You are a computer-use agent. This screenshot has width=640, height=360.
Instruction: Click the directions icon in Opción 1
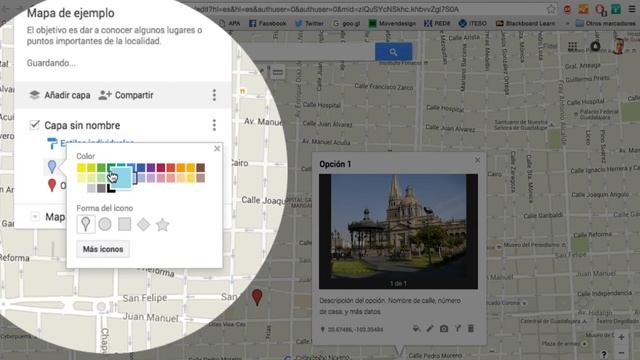[x=458, y=329]
